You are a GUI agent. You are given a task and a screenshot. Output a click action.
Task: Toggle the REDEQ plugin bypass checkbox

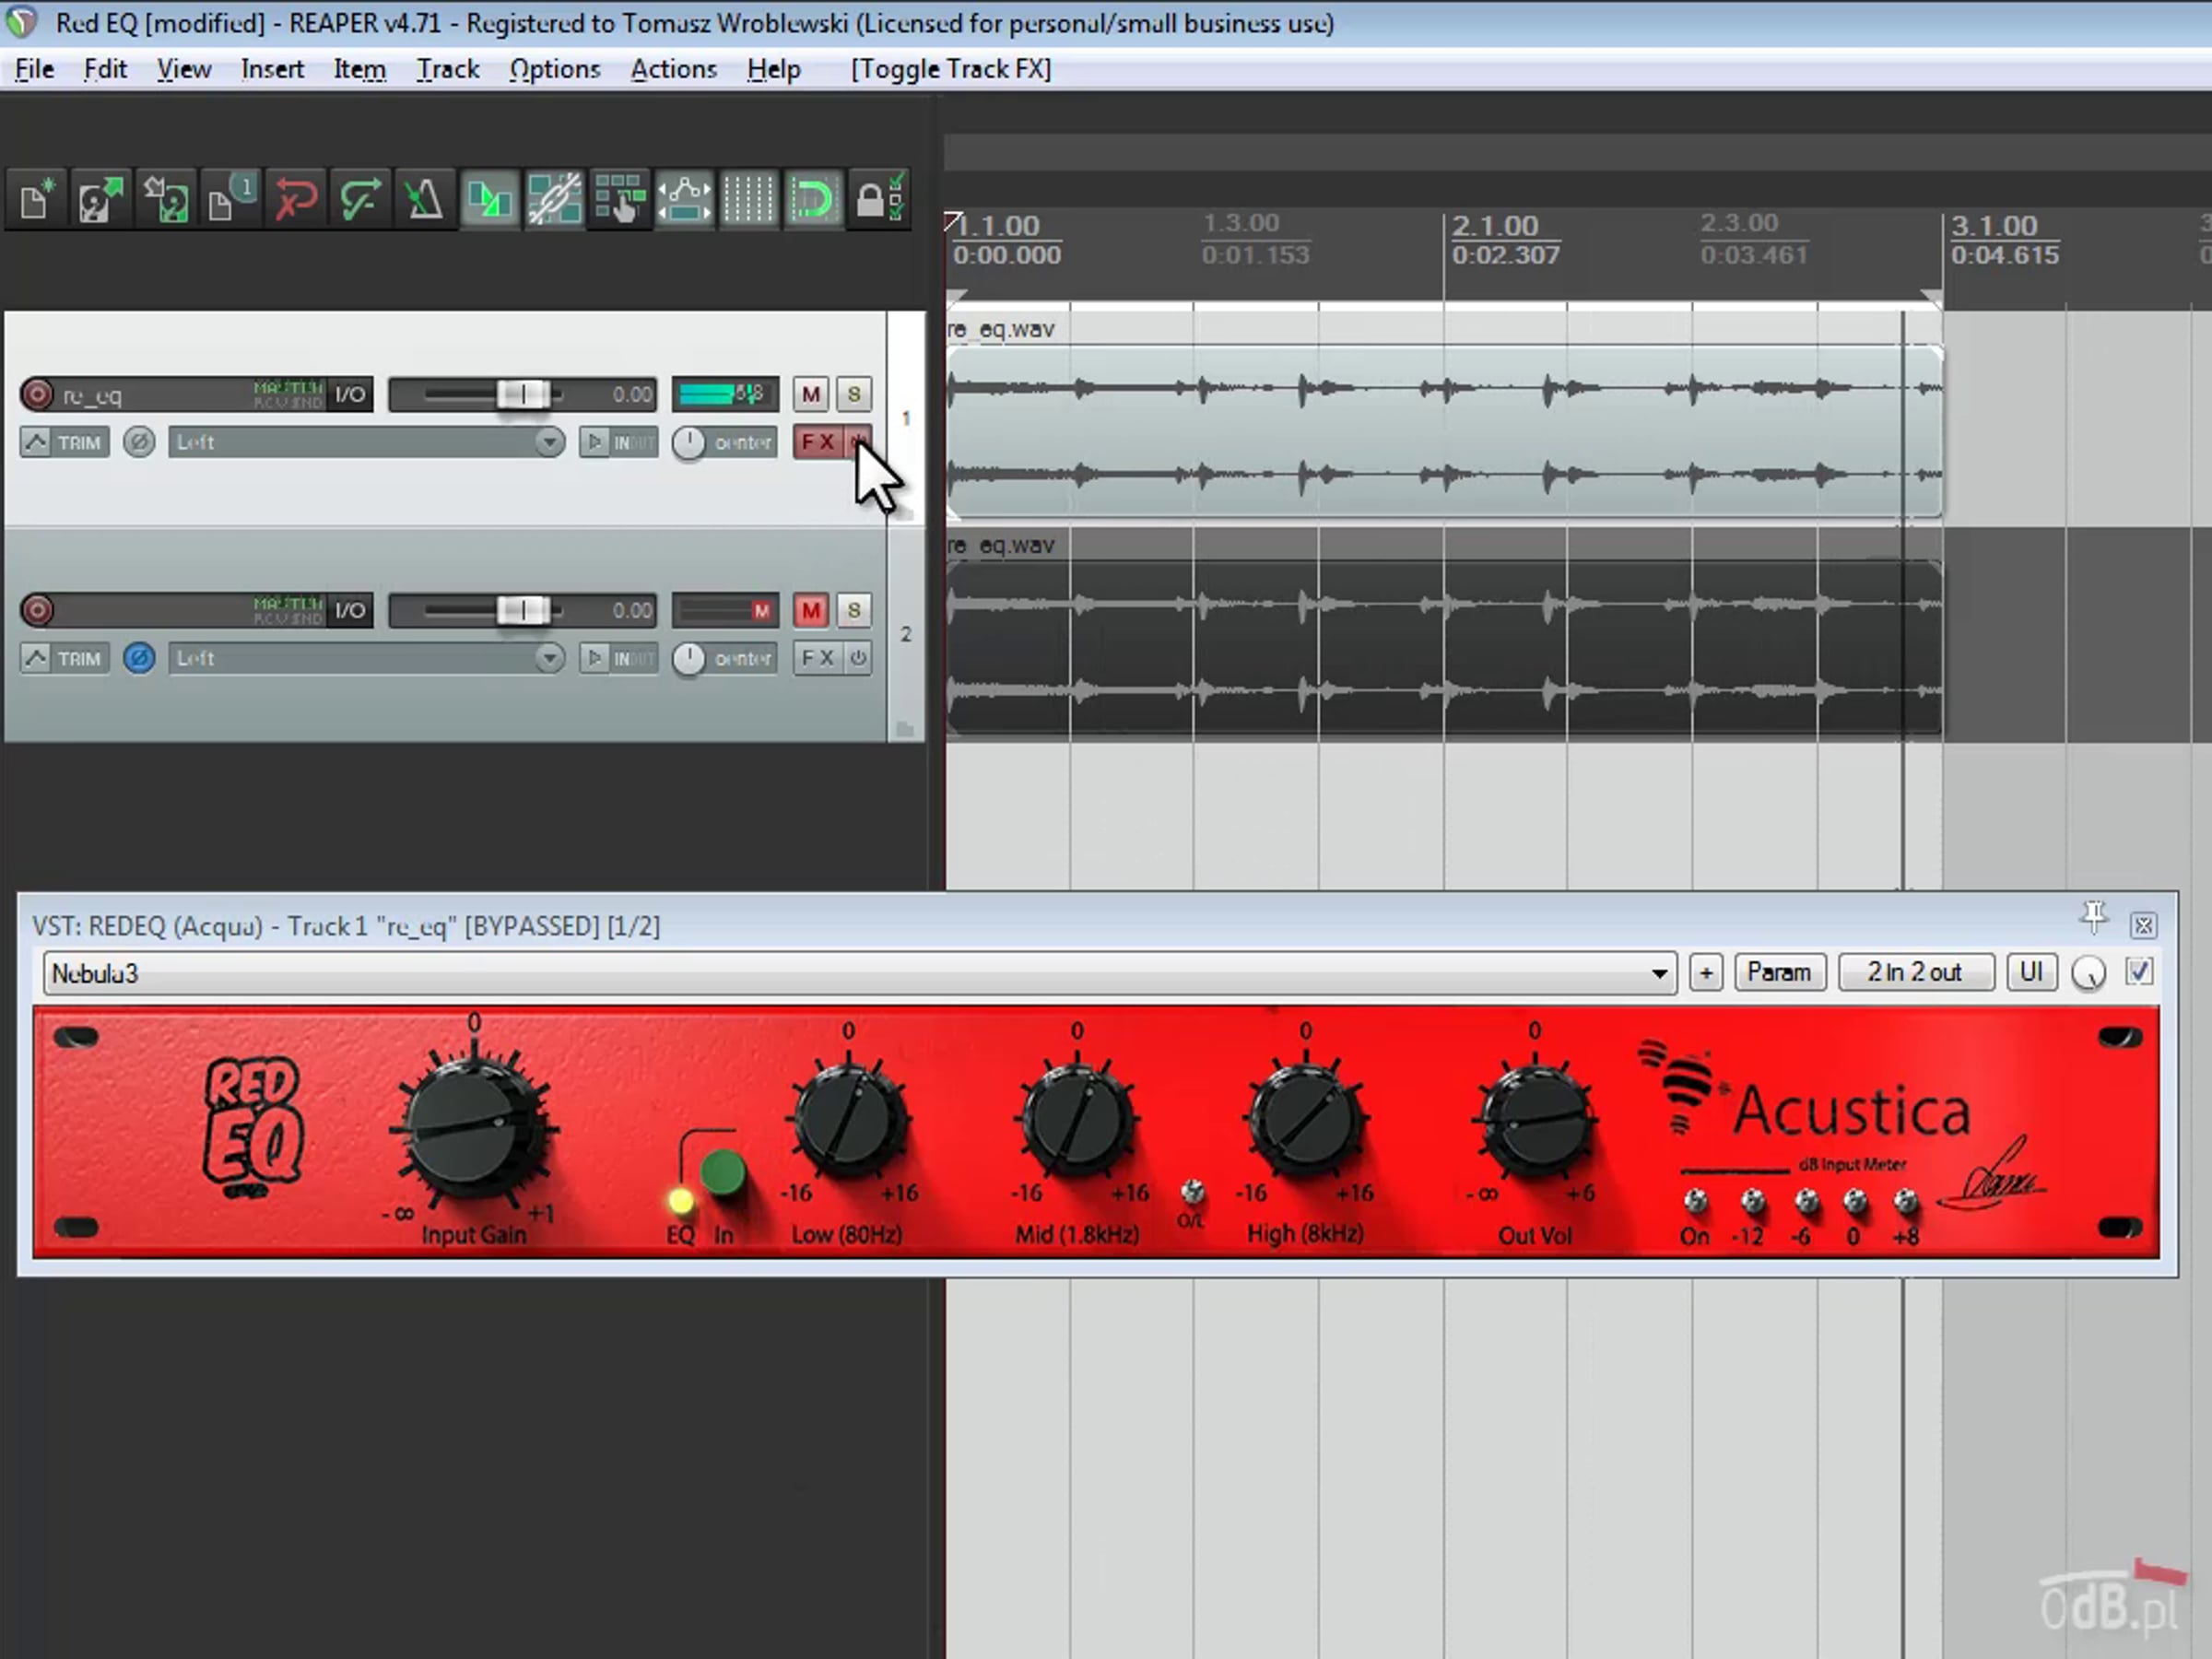[2139, 972]
